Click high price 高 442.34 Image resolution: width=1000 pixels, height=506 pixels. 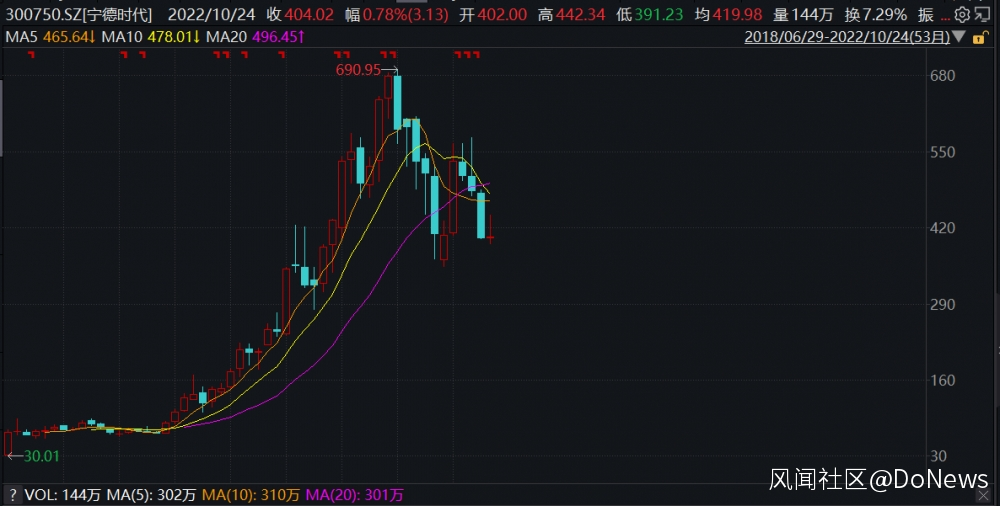tap(571, 15)
